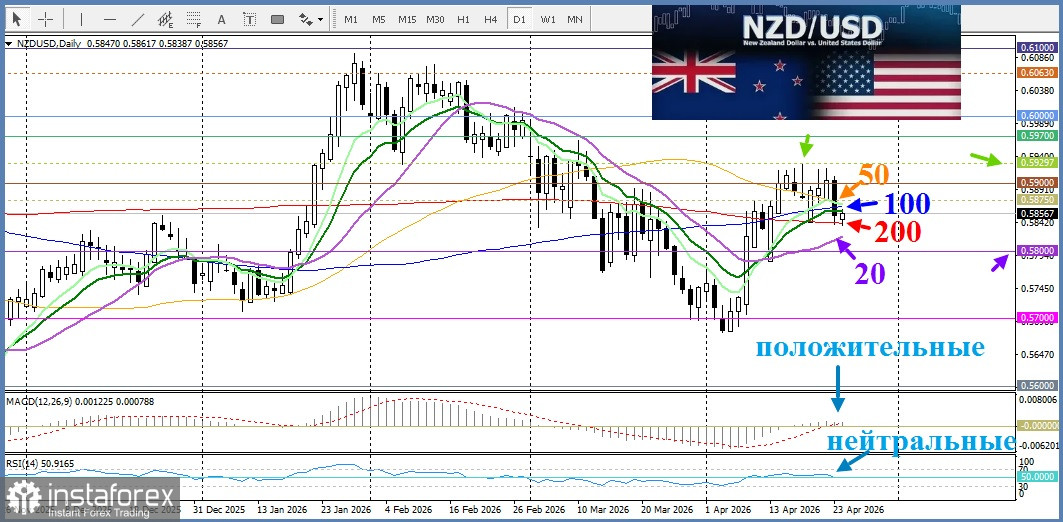Switch chart to MN monthly timeframe

point(574,19)
